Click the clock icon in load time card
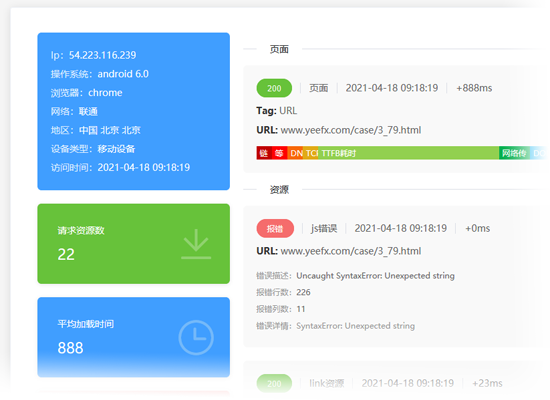The image size is (550, 400). 196,337
